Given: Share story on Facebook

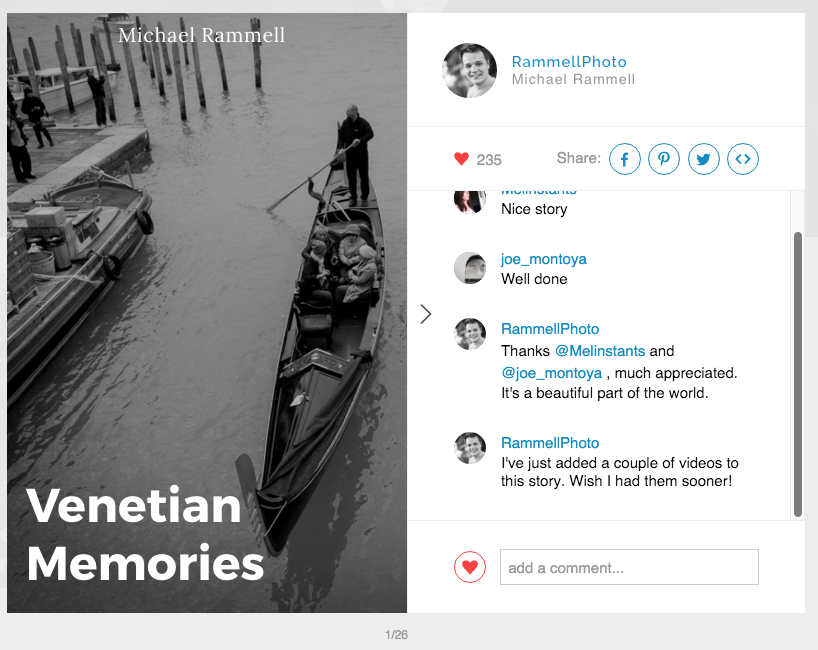Looking at the screenshot, I should click(624, 159).
